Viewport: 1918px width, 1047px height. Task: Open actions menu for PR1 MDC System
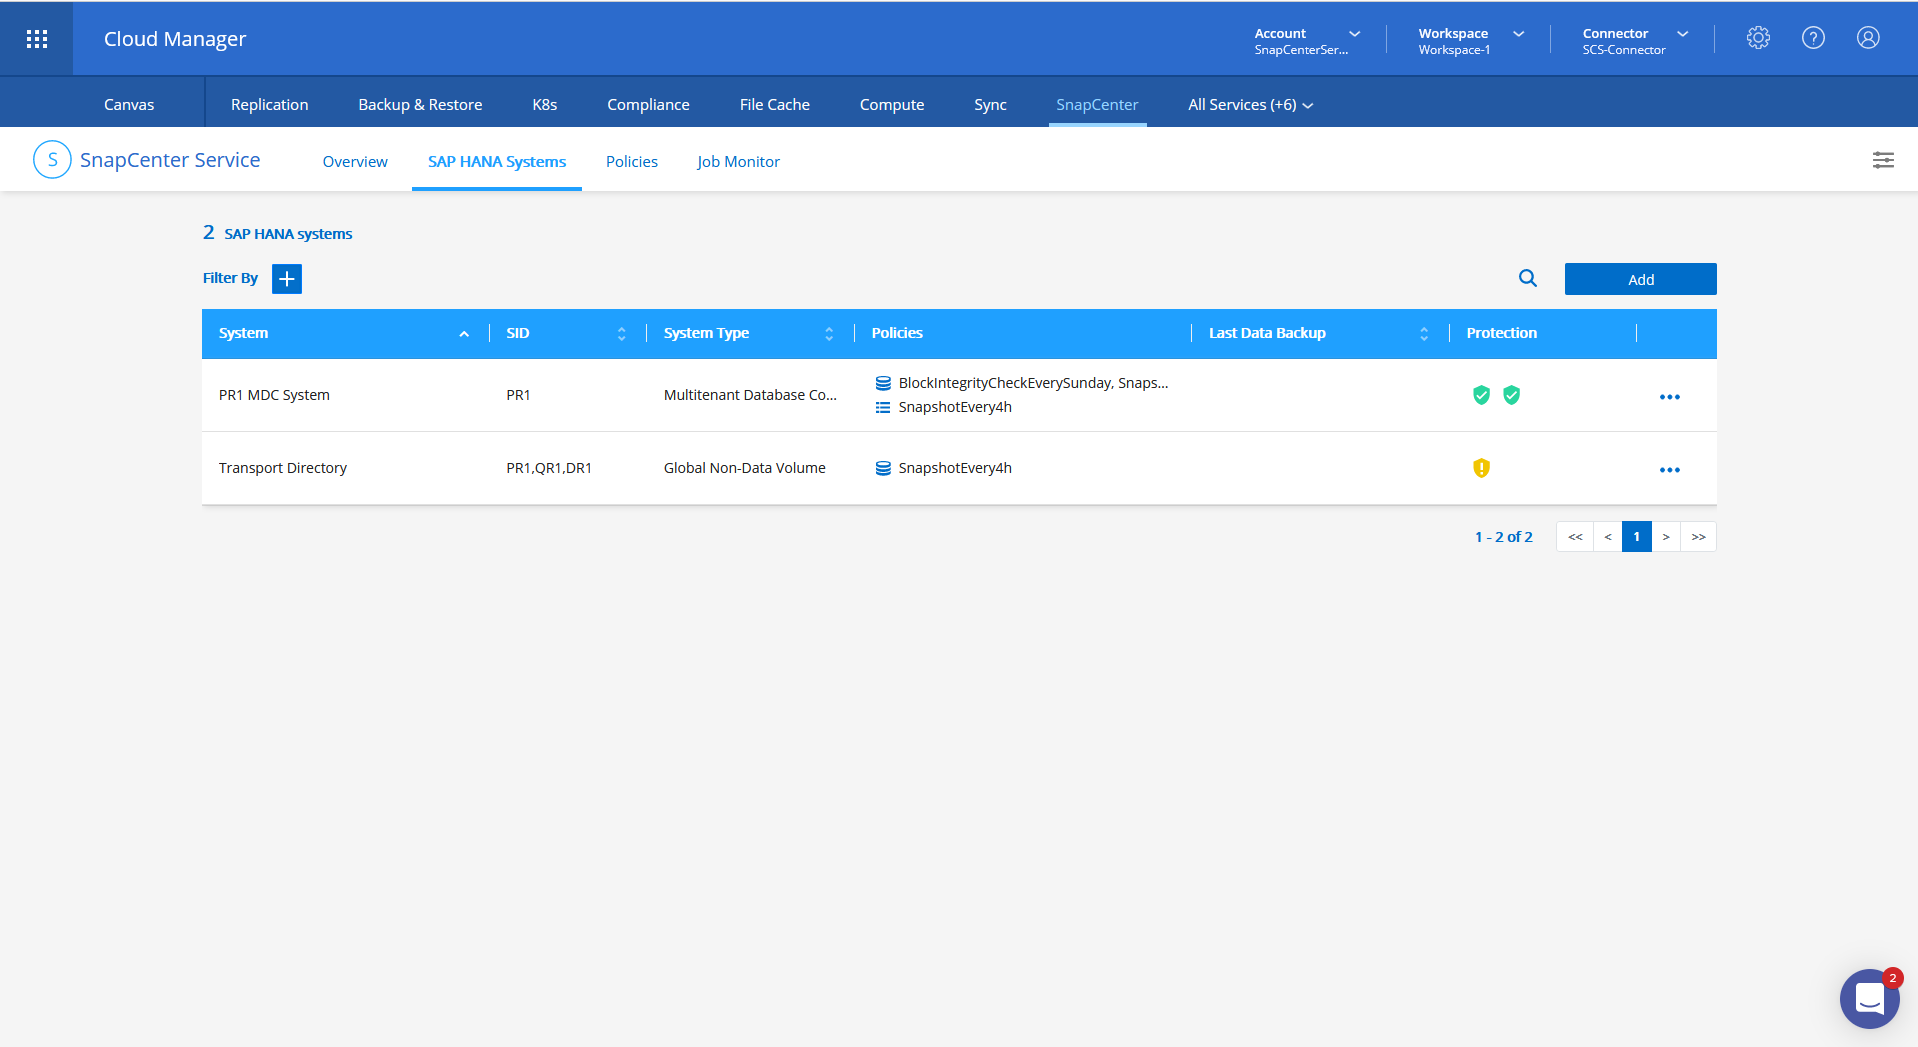coord(1669,397)
